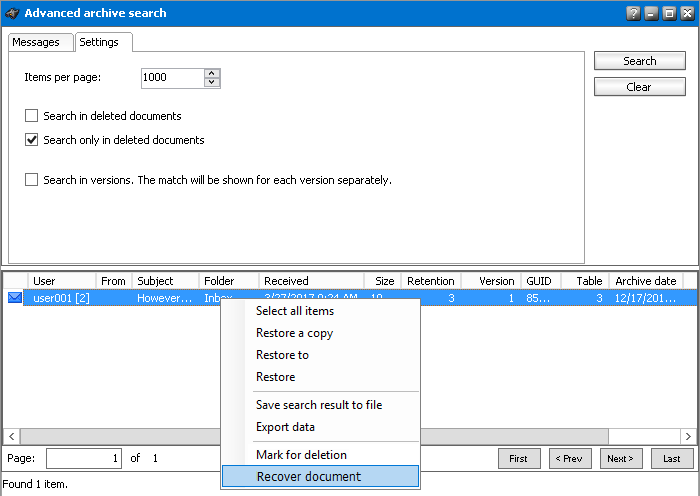Increase the Items per page value with the up arrow
700x496 pixels.
[212, 74]
